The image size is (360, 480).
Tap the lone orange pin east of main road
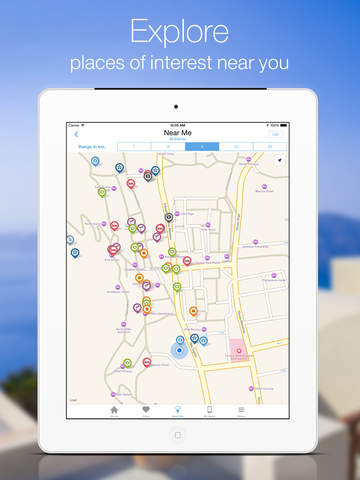pos(193,311)
